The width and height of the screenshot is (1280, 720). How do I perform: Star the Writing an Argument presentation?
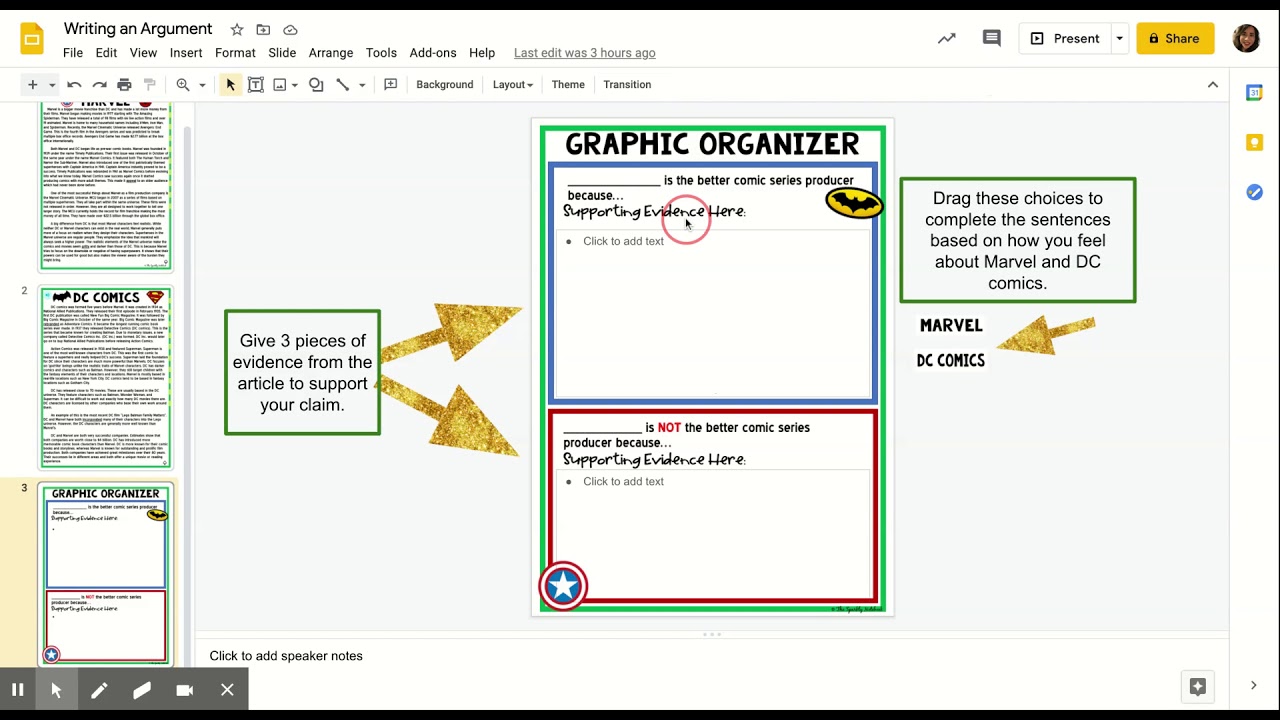(237, 30)
